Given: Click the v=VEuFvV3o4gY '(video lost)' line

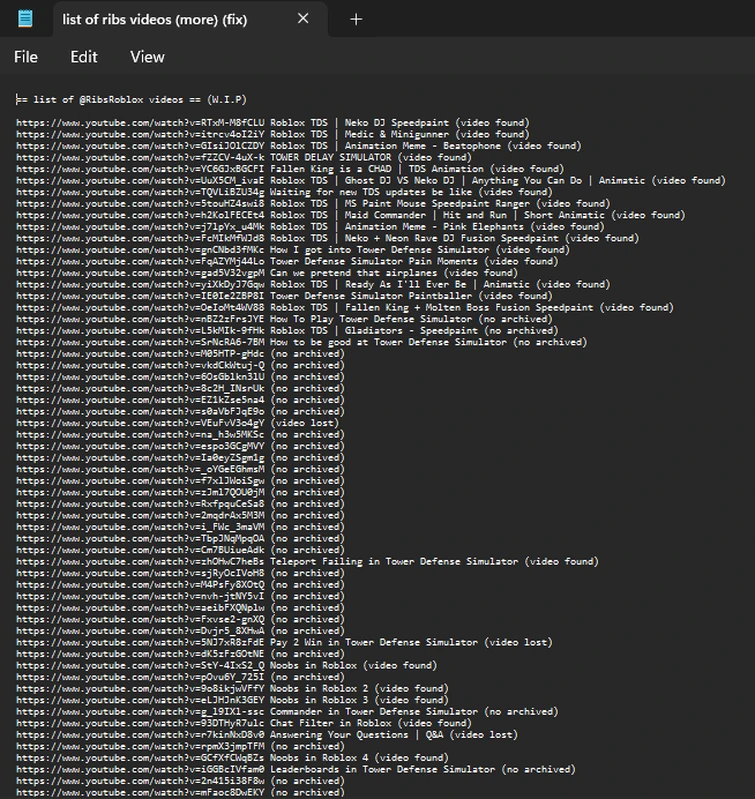Looking at the screenshot, I should click(x=177, y=423).
